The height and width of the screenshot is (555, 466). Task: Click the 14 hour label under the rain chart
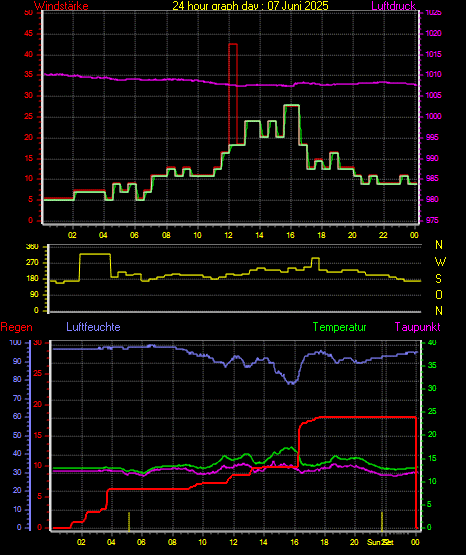(x=263, y=542)
